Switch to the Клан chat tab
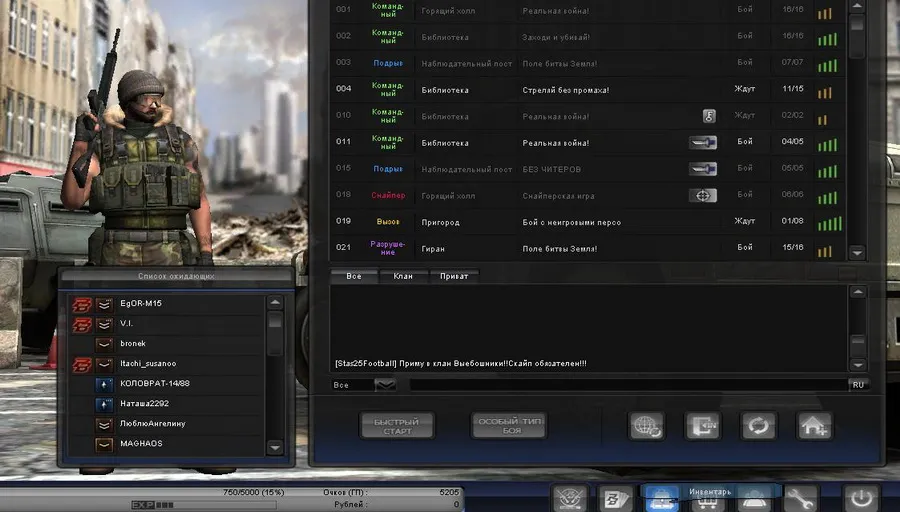900x512 pixels. click(x=403, y=276)
